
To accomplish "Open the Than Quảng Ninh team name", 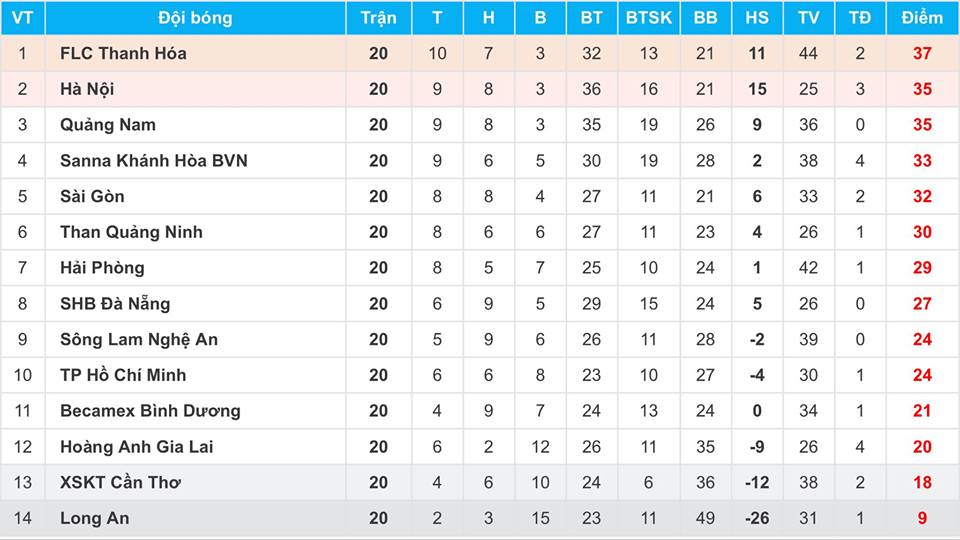I will 131,232.
